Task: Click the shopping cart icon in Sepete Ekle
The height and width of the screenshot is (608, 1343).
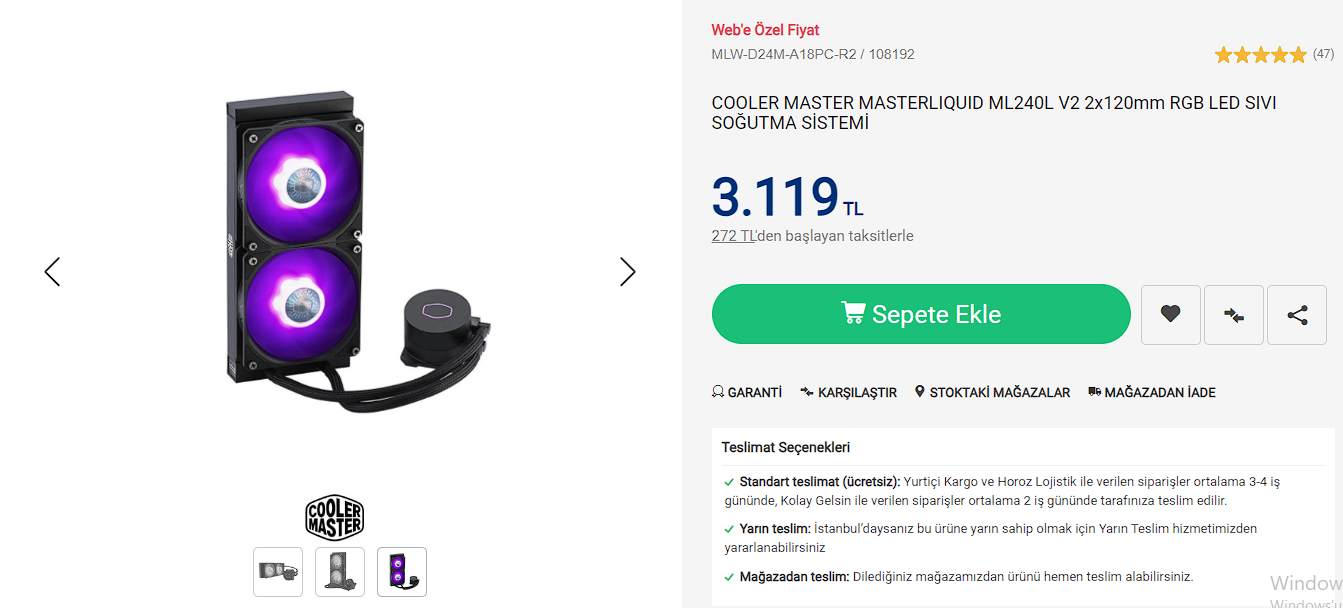Action: coord(853,314)
